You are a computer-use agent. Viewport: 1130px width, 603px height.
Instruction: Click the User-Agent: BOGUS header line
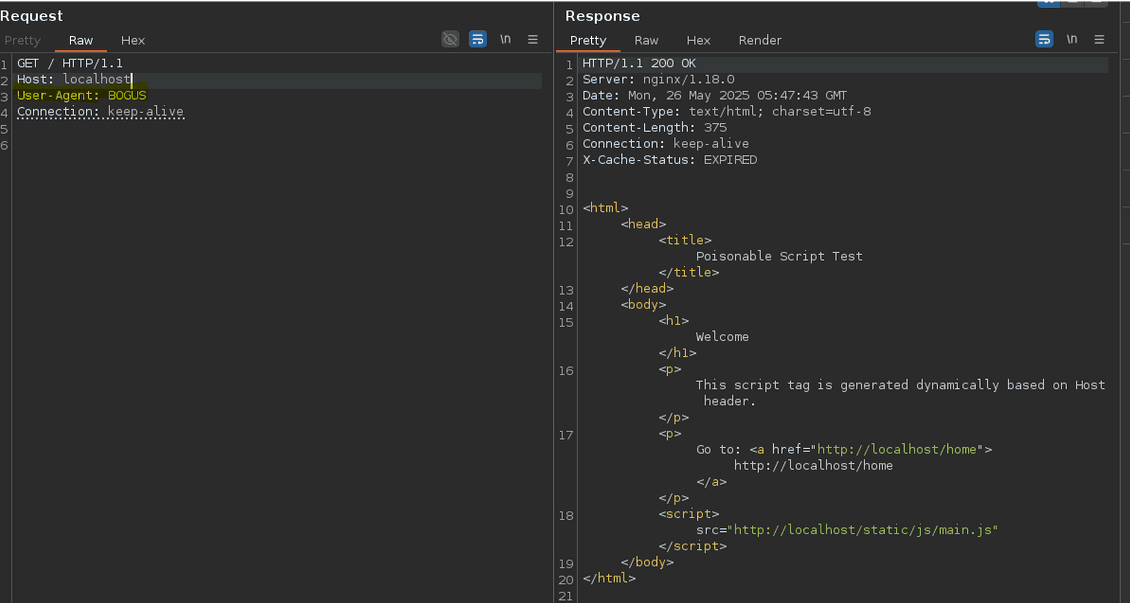coord(81,96)
